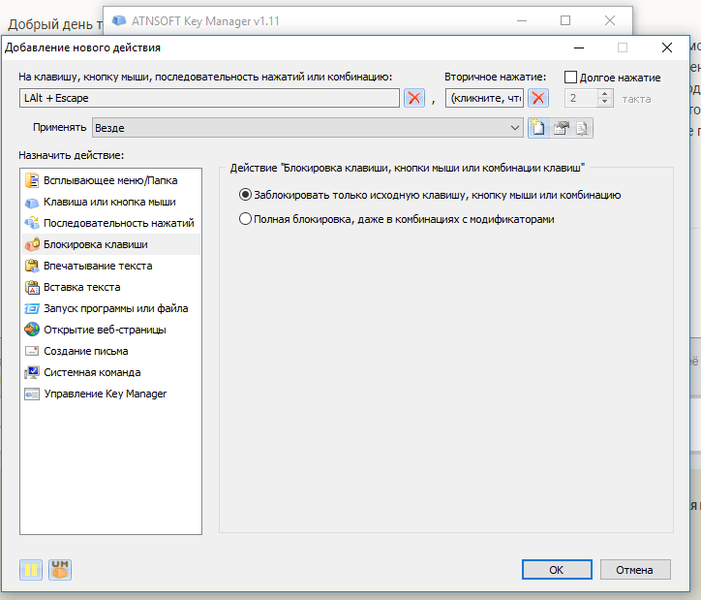Minimize the Добавление нового действия dialog

pos(579,48)
